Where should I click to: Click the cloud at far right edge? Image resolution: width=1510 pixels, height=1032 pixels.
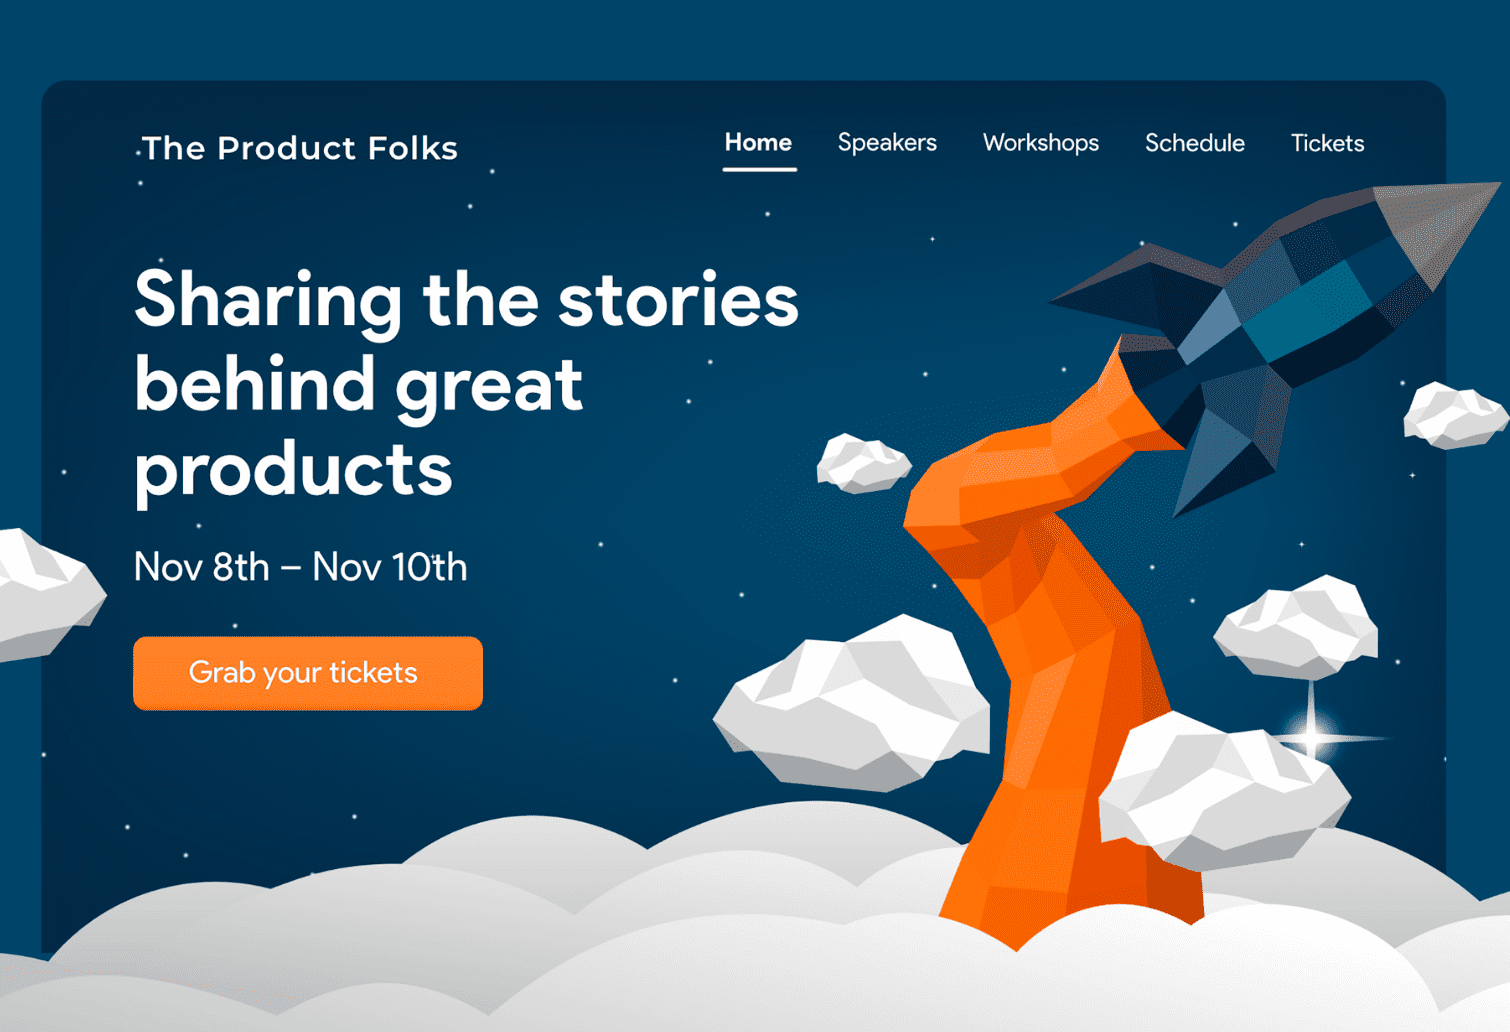click(x=1456, y=414)
